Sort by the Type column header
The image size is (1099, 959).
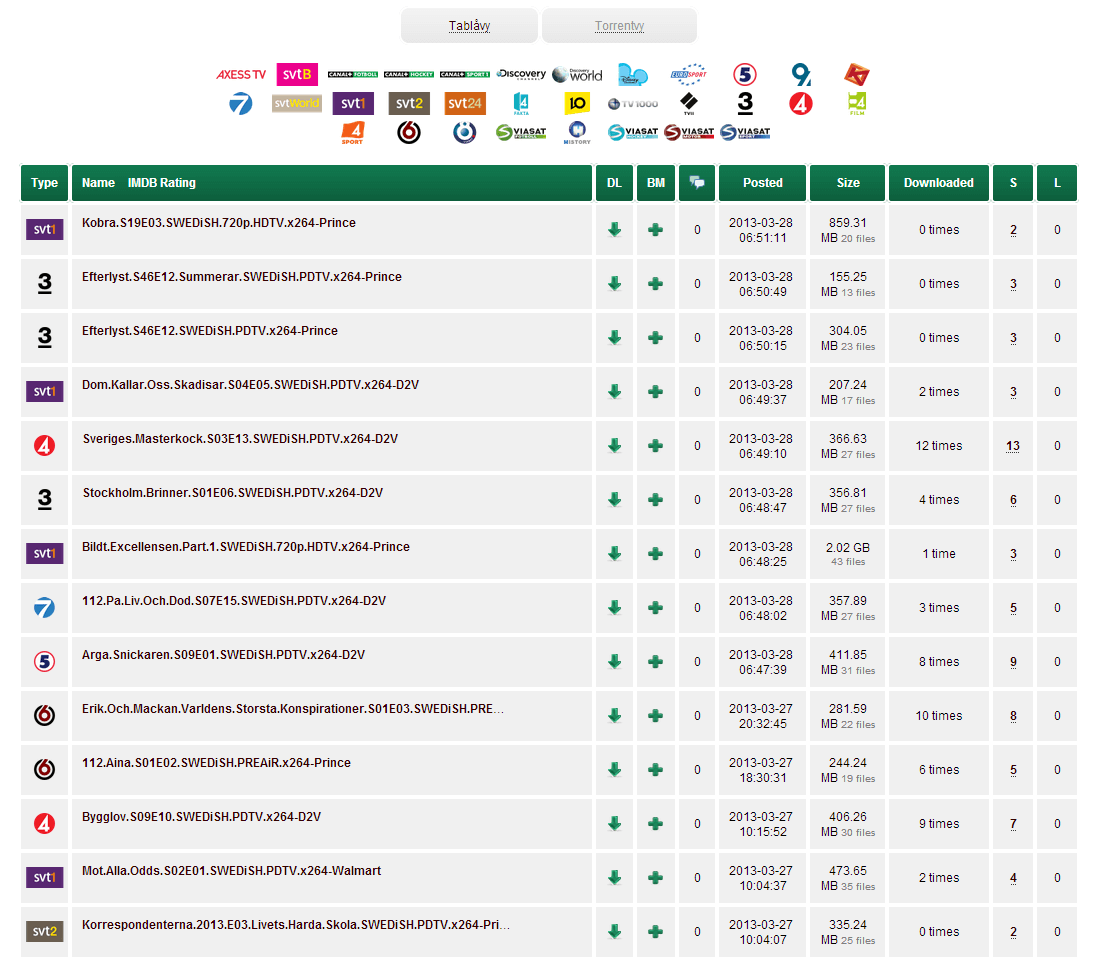44,182
